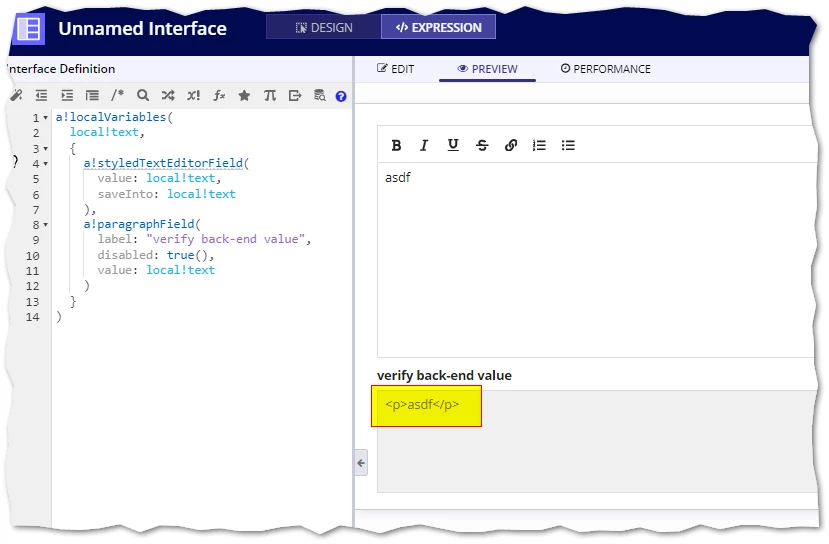Screen dimensions: 829x544
Task: Insert a hyperlink using the link icon
Action: 511,145
